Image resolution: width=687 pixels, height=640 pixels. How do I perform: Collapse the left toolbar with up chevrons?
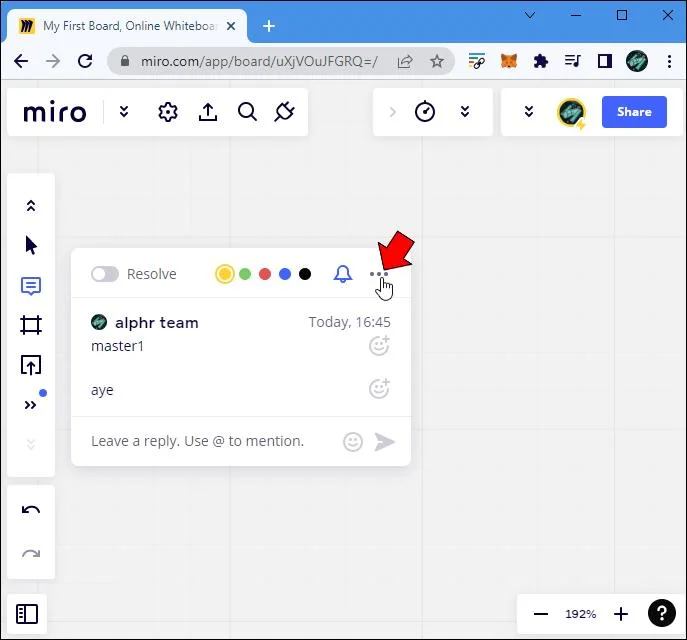pyautogui.click(x=31, y=205)
